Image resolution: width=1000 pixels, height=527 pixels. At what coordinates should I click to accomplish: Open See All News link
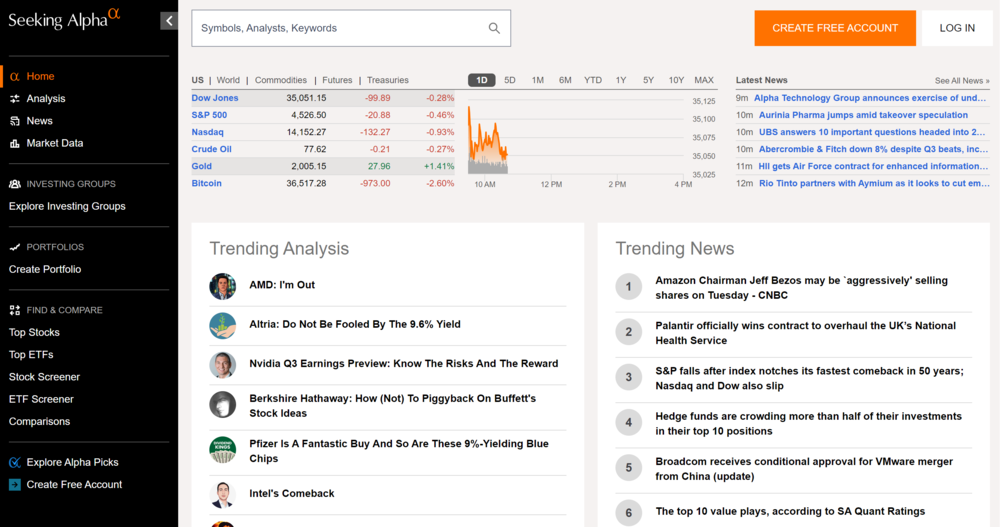961,80
